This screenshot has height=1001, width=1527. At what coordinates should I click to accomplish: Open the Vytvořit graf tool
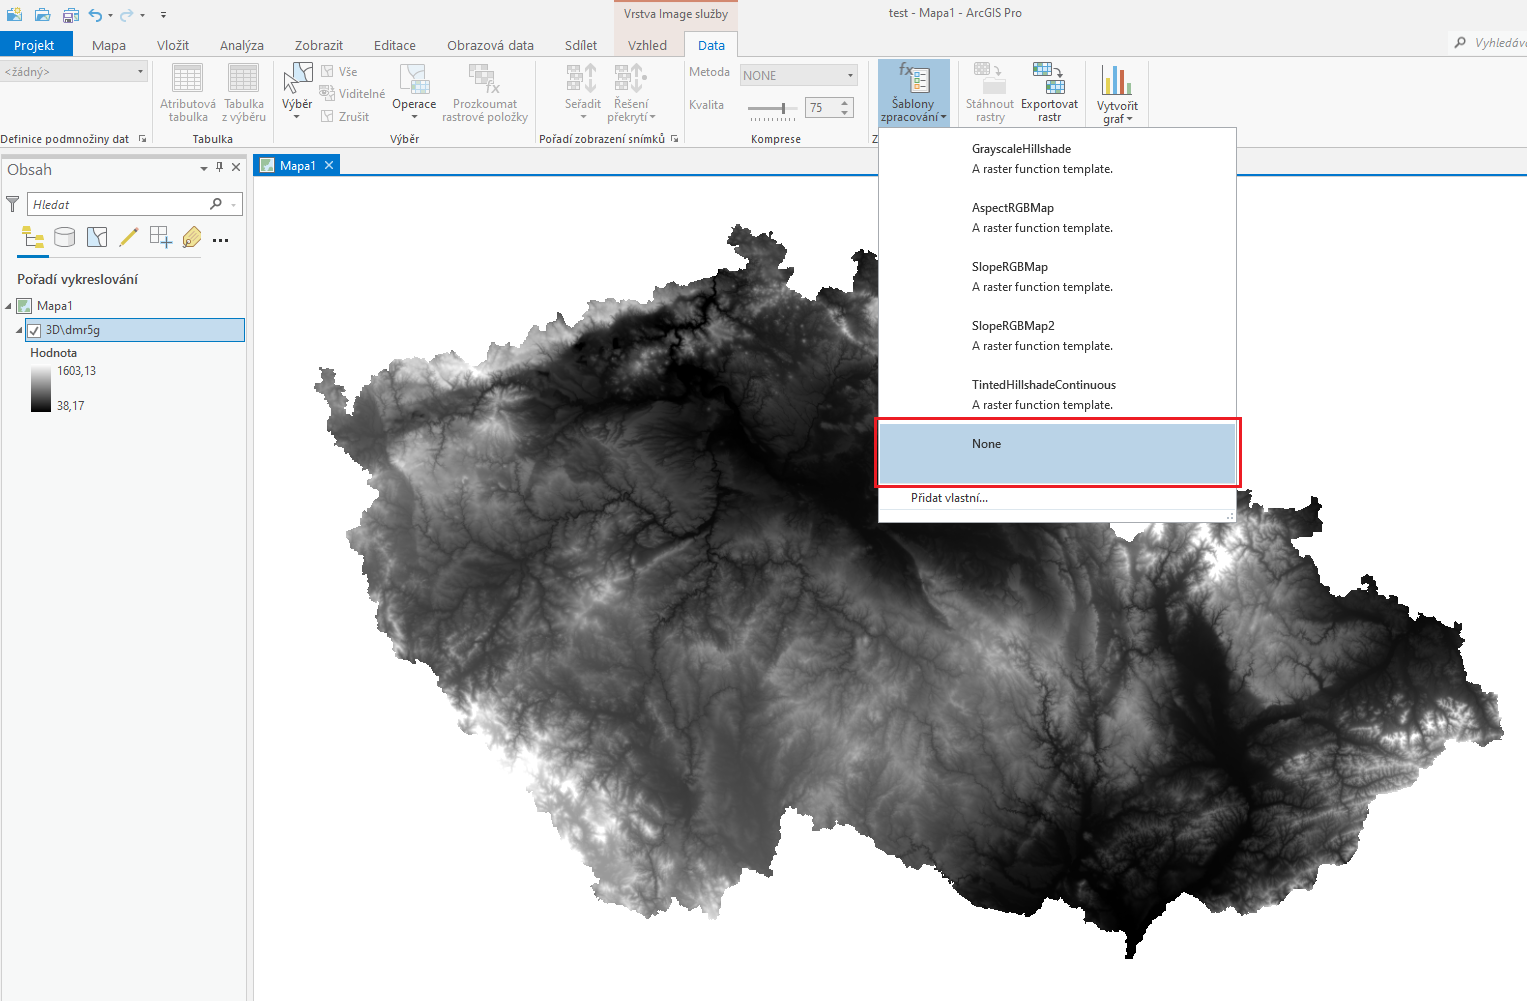coord(1116,93)
